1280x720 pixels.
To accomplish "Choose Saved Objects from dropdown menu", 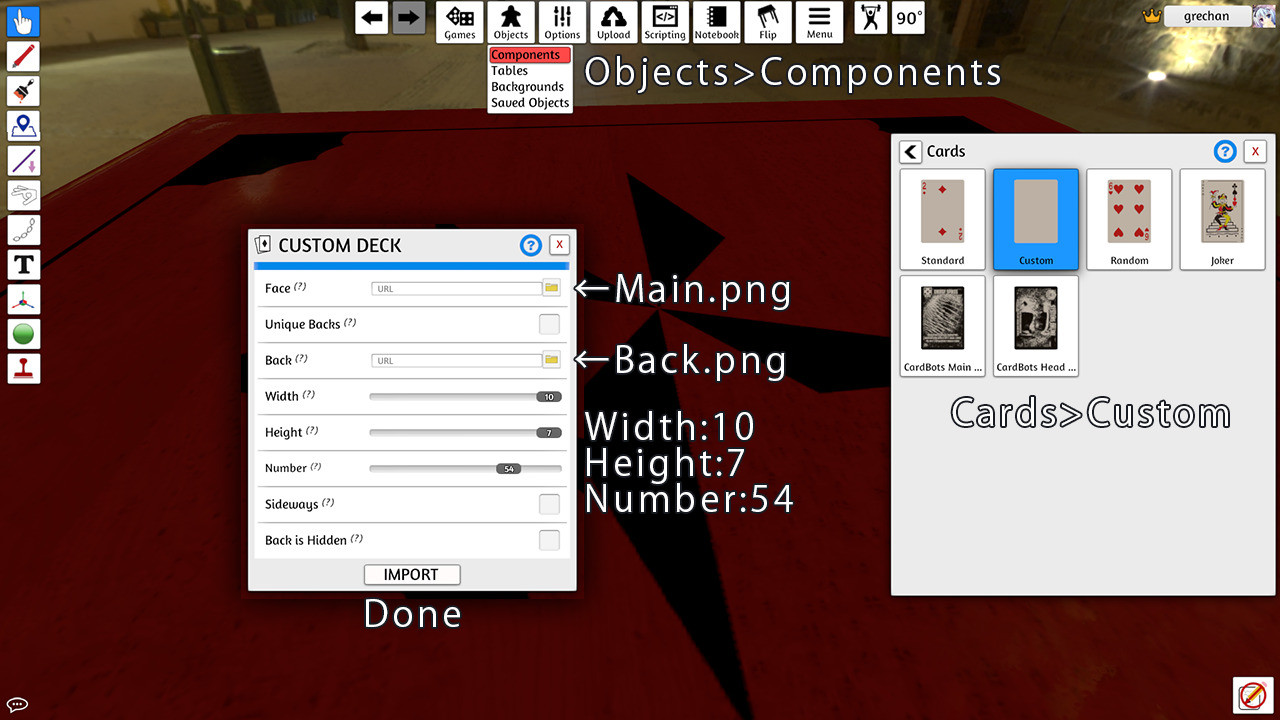I will click(530, 103).
